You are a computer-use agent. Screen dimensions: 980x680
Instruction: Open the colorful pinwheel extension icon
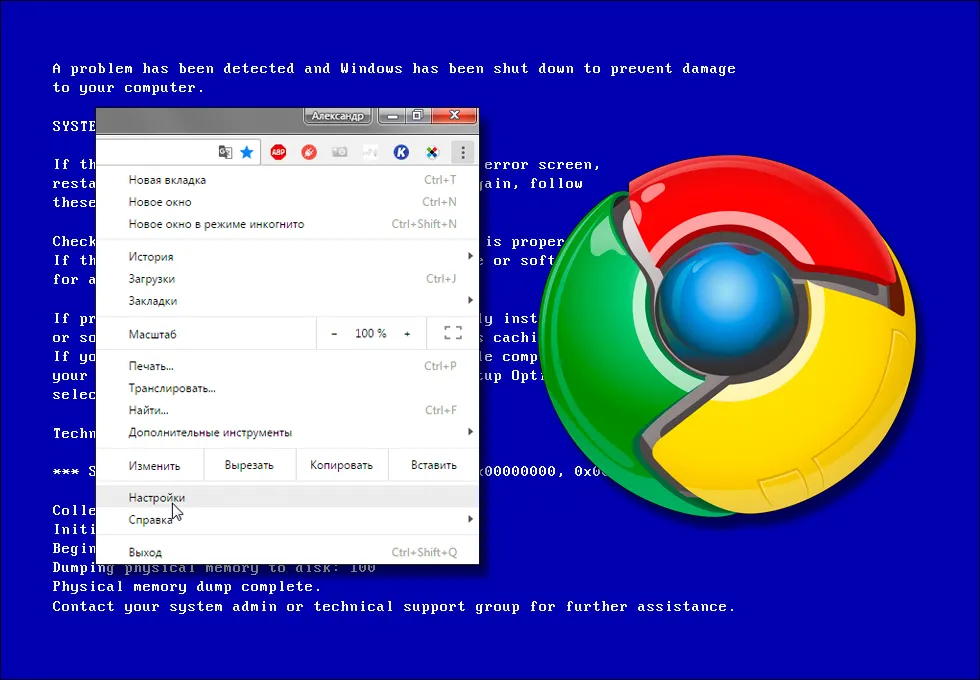(432, 152)
